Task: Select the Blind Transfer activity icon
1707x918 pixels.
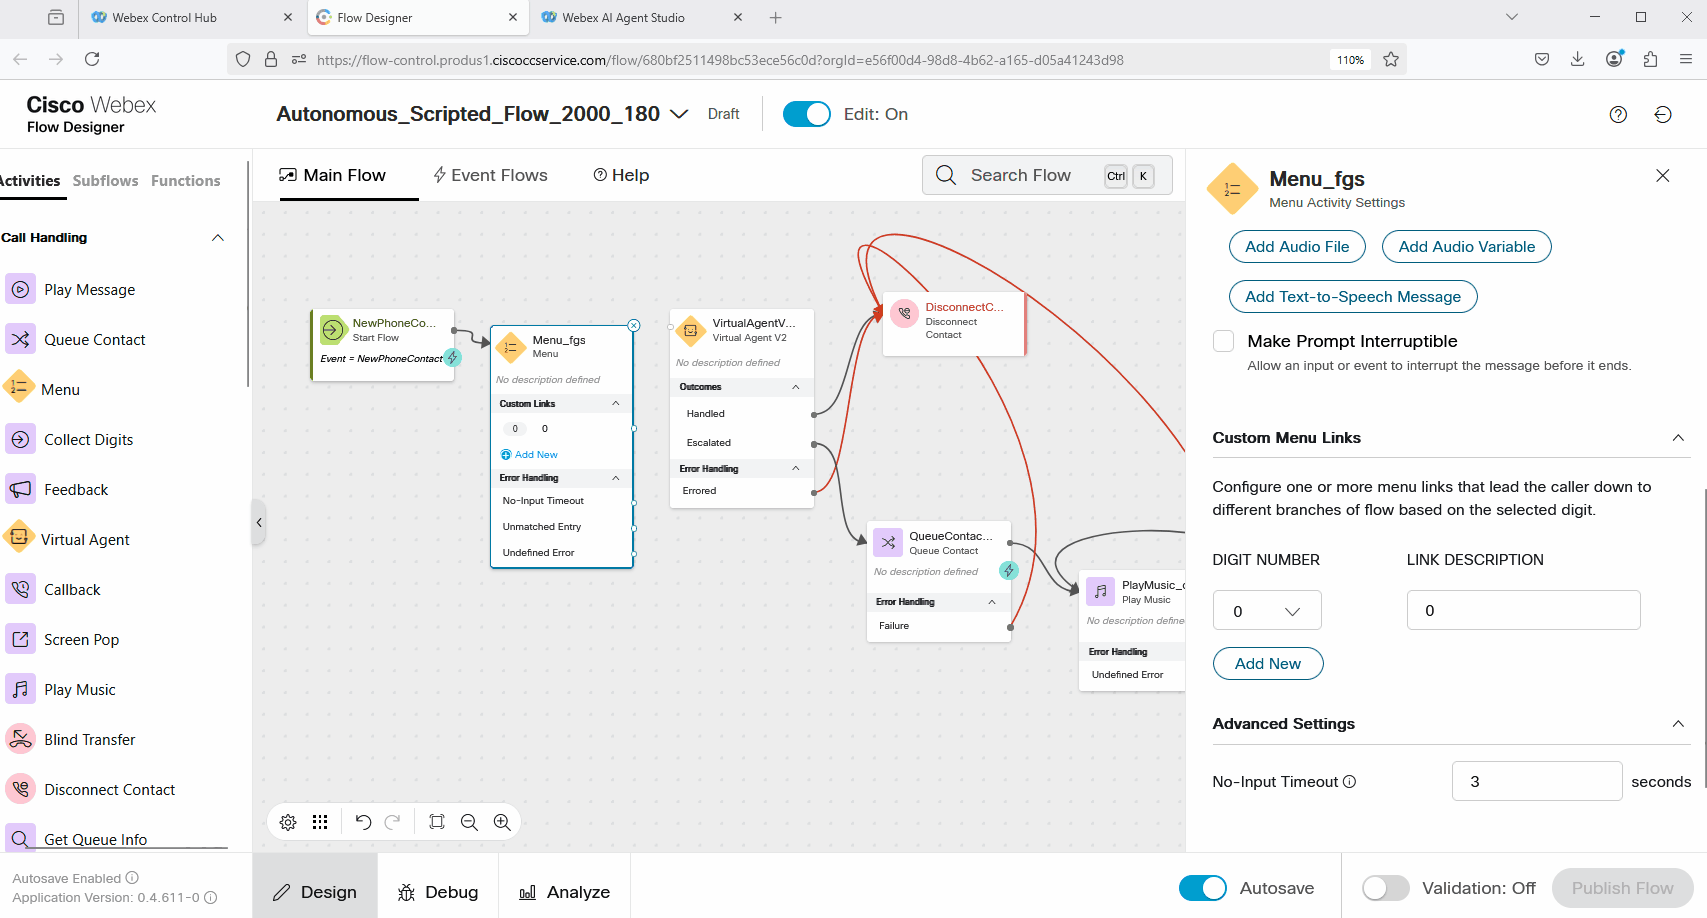Action: coord(21,740)
